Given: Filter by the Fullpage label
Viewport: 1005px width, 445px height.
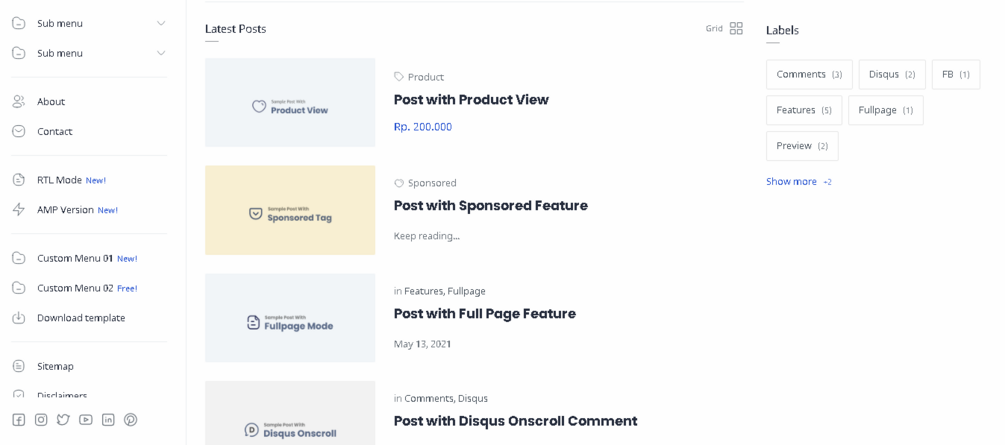Looking at the screenshot, I should [885, 110].
